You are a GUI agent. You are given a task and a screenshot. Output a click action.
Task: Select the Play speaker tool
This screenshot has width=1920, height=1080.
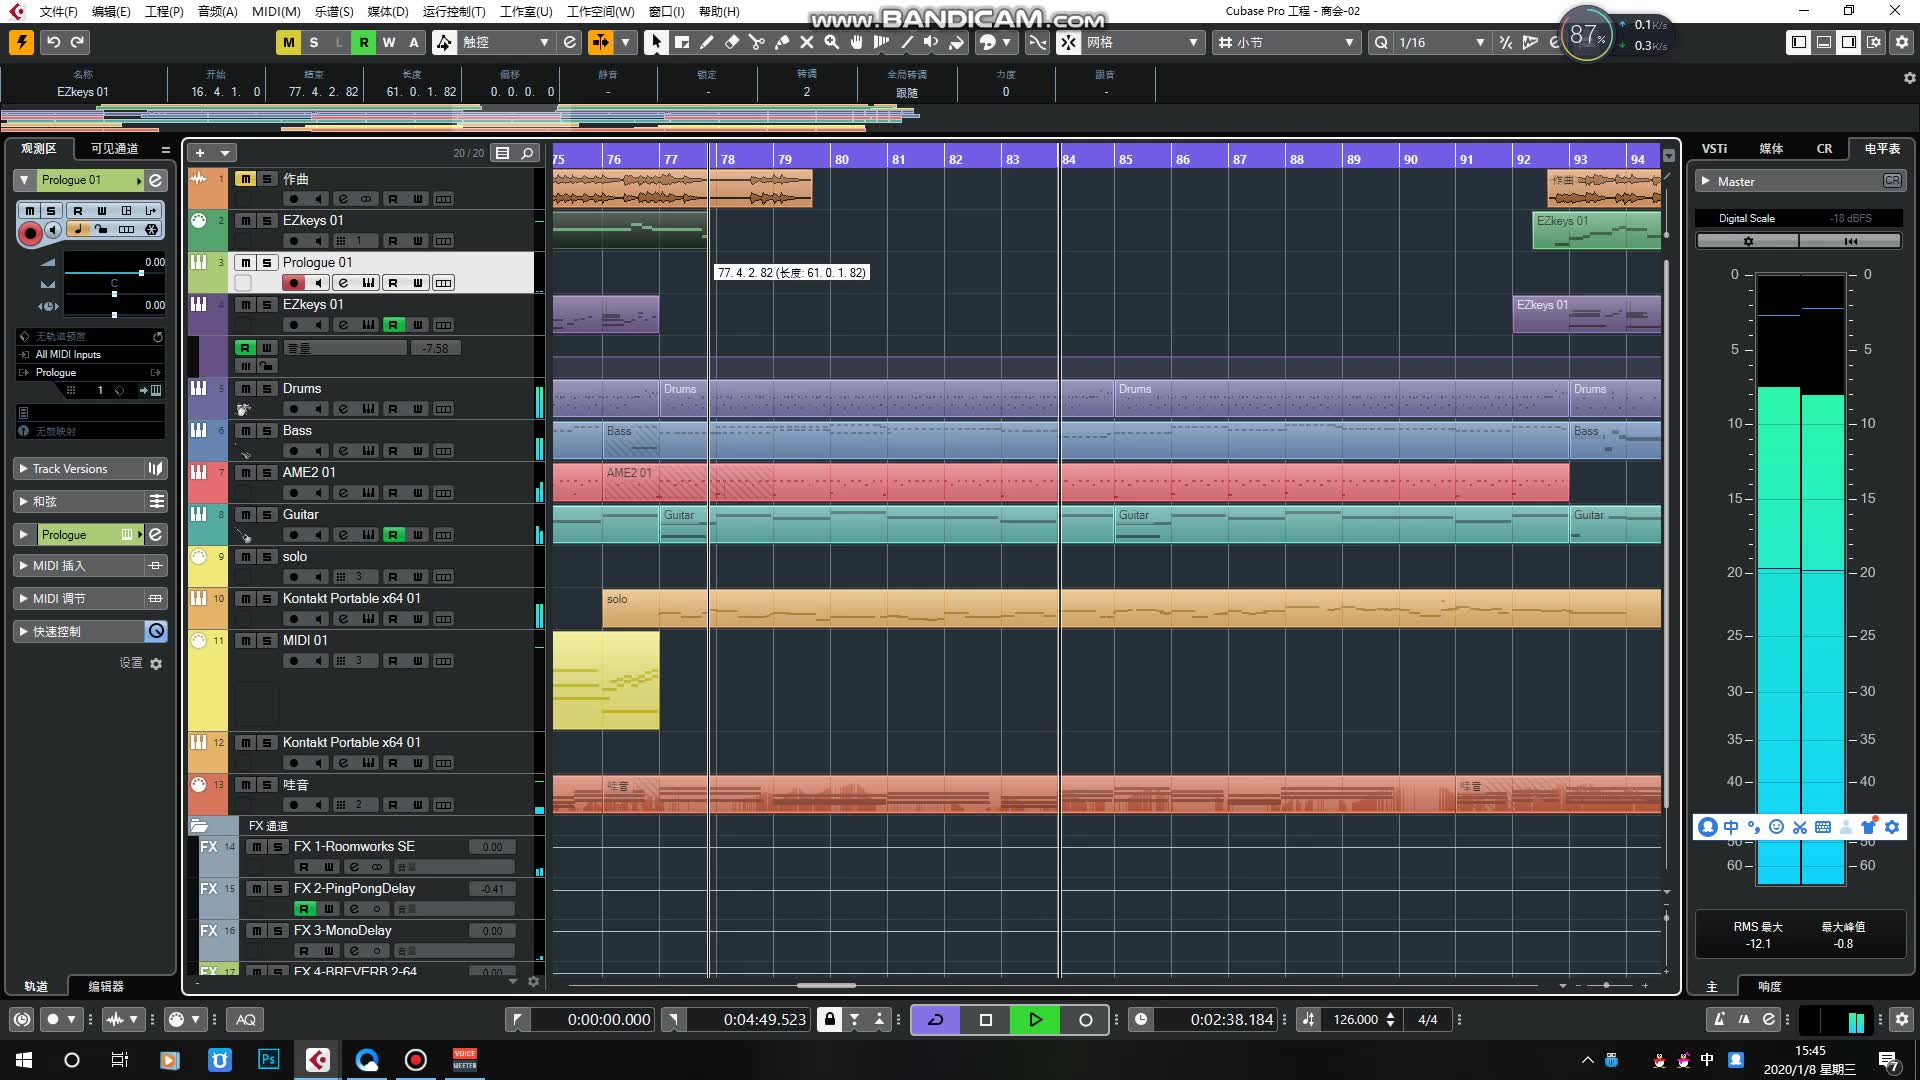coord(932,42)
